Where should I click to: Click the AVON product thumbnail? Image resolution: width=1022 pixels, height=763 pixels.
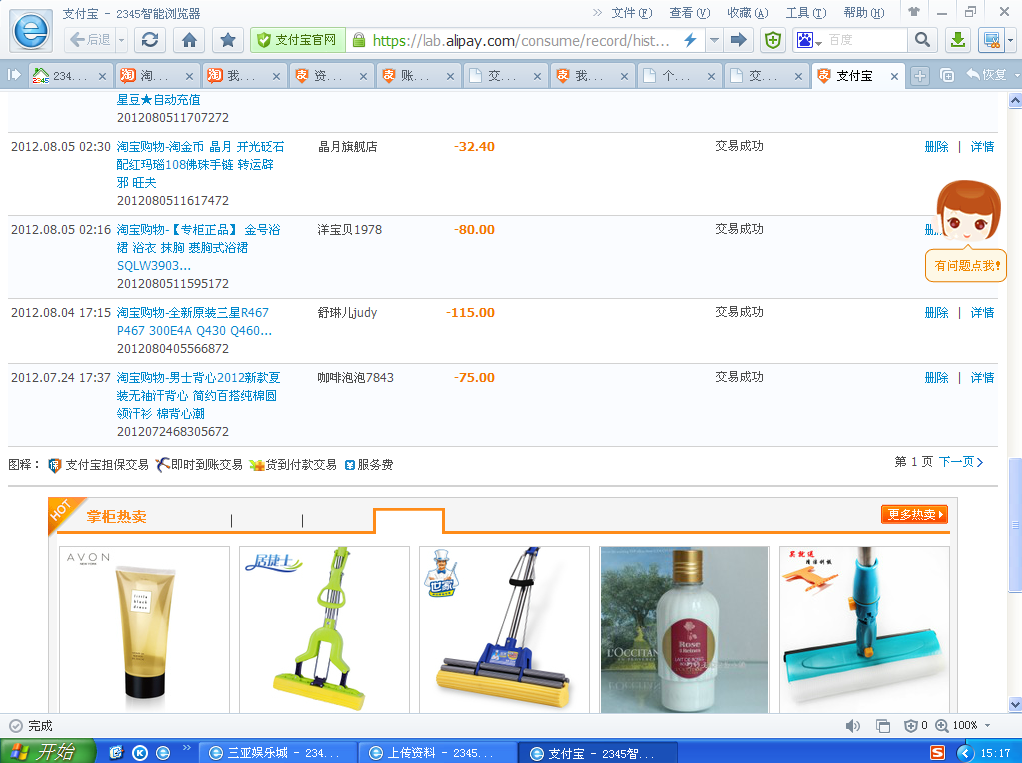pyautogui.click(x=144, y=629)
